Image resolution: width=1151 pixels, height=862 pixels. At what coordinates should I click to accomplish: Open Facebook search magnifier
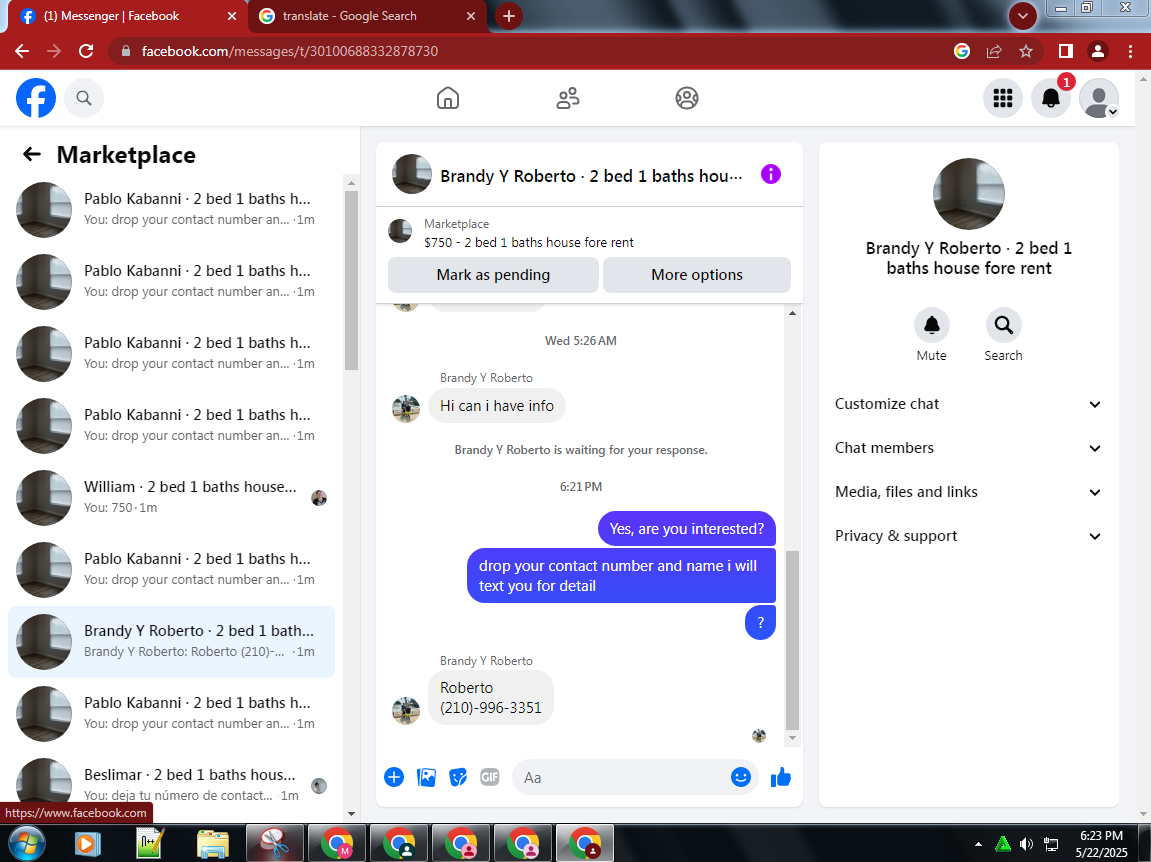click(84, 98)
